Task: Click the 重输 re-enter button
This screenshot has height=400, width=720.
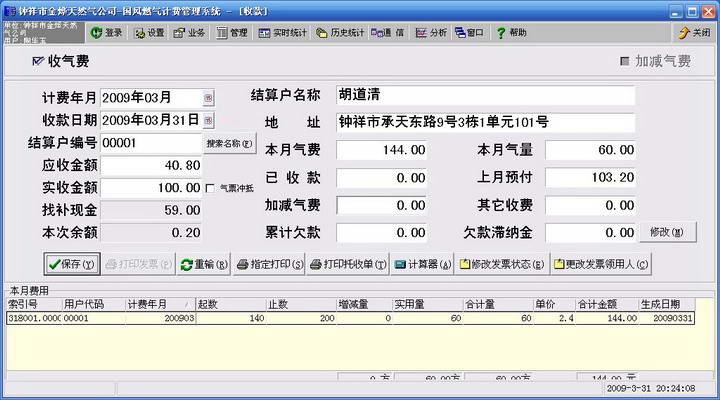Action: click(204, 264)
